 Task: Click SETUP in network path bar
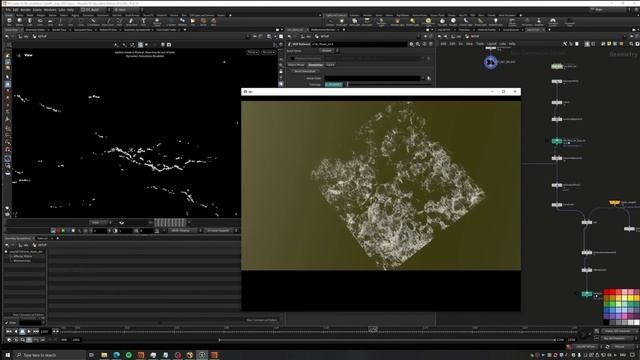pos(474,36)
